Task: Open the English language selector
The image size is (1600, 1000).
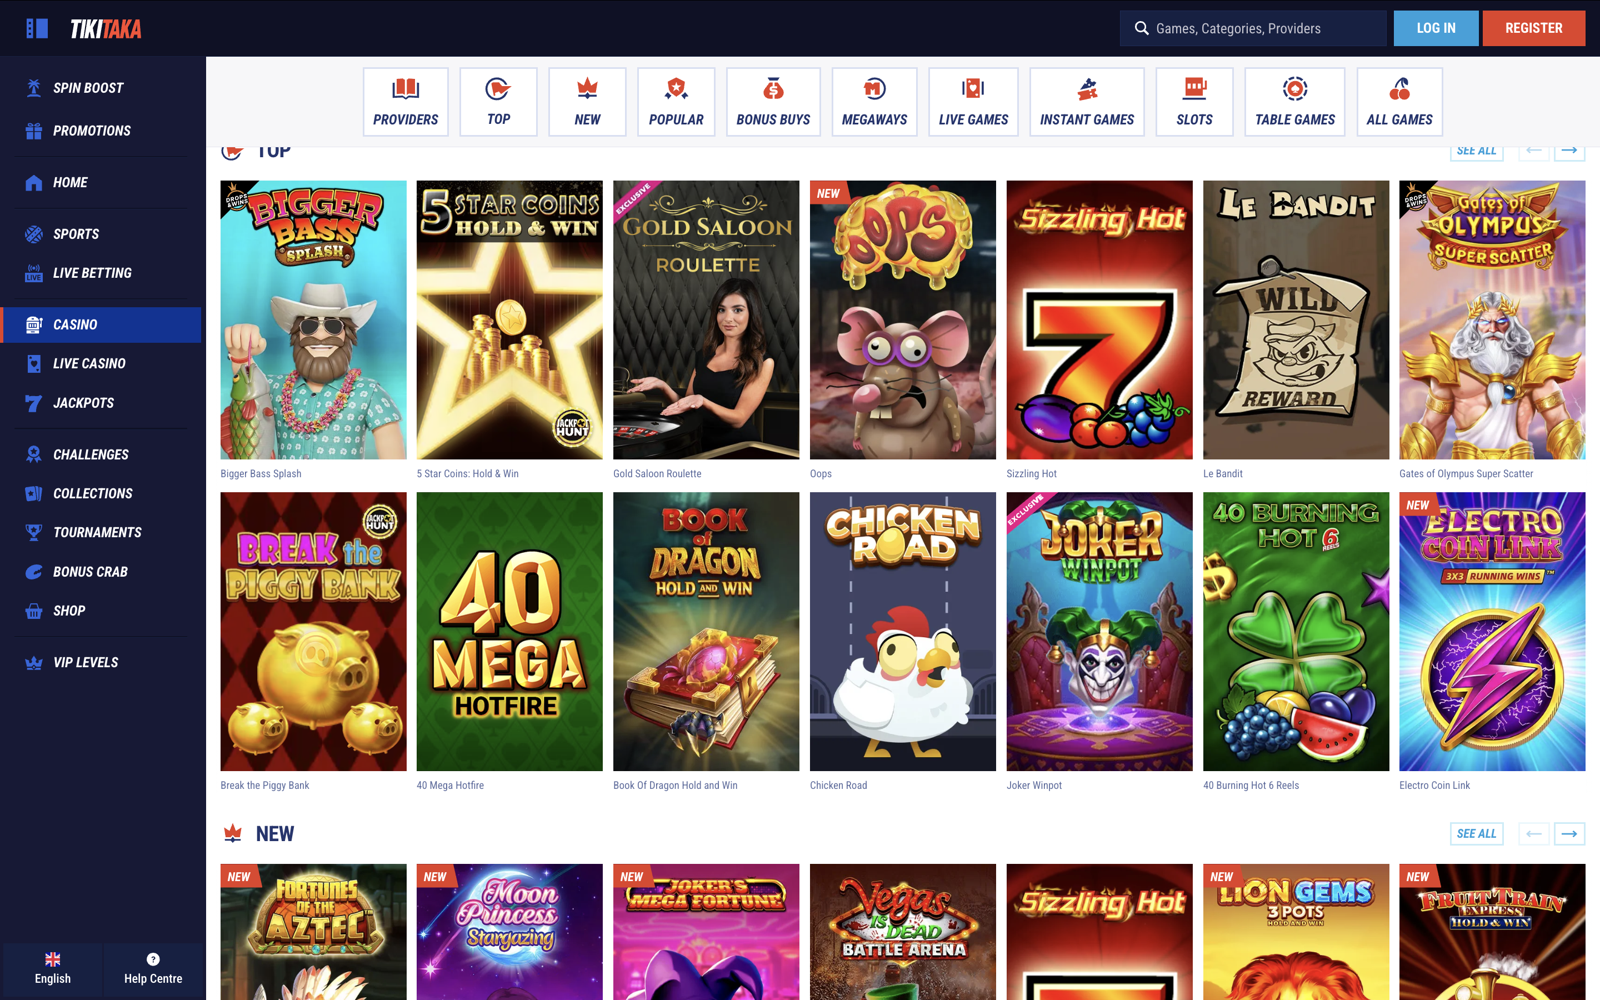Action: [x=53, y=968]
